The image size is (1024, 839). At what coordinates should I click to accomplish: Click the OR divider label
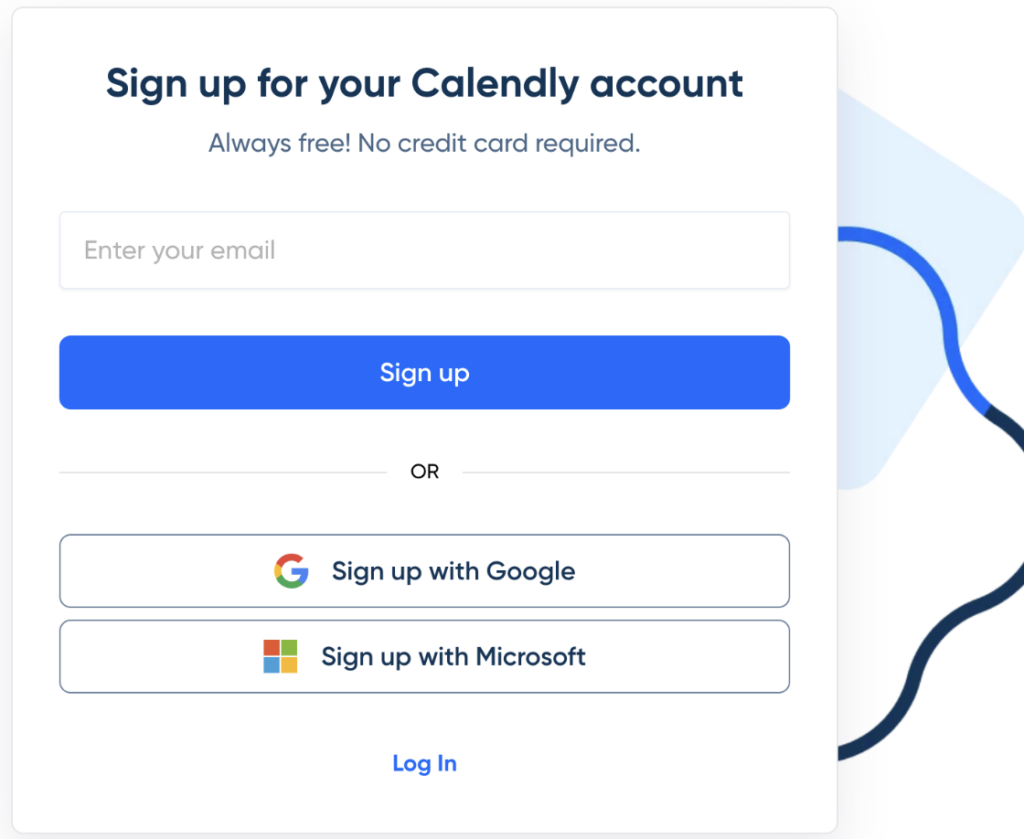pos(424,471)
